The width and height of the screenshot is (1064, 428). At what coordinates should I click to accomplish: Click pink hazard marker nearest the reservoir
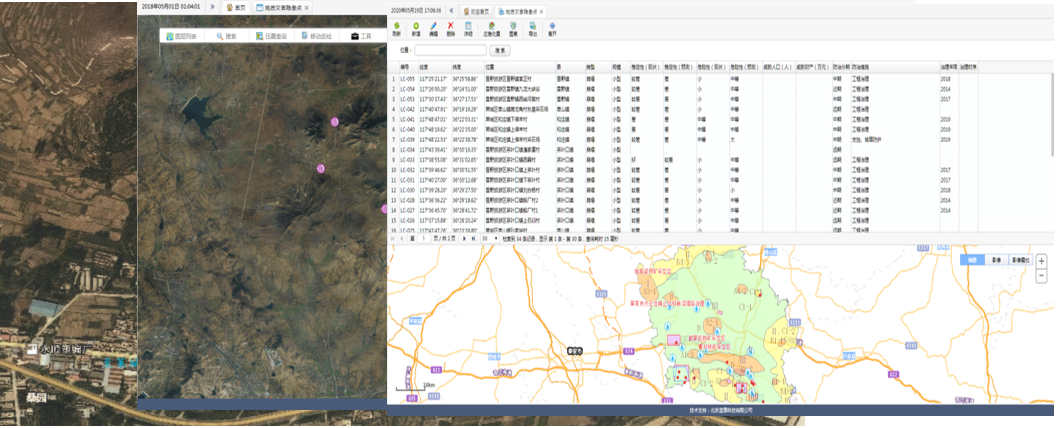[x=335, y=121]
